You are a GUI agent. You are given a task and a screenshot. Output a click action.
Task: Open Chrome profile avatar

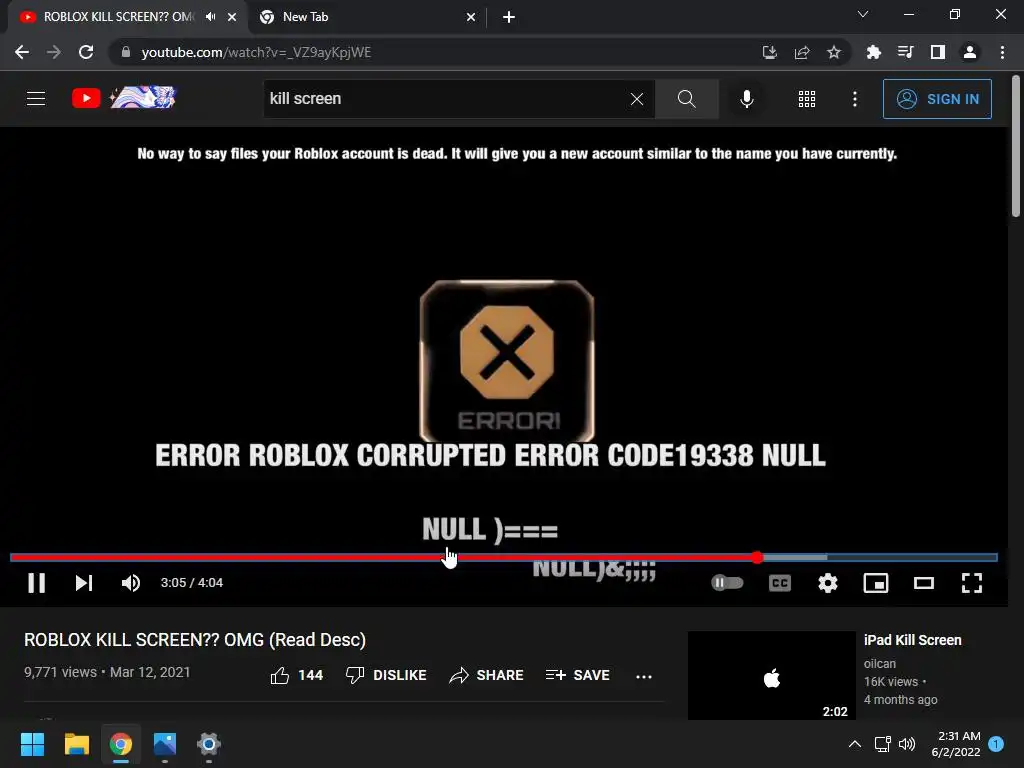pos(970,52)
